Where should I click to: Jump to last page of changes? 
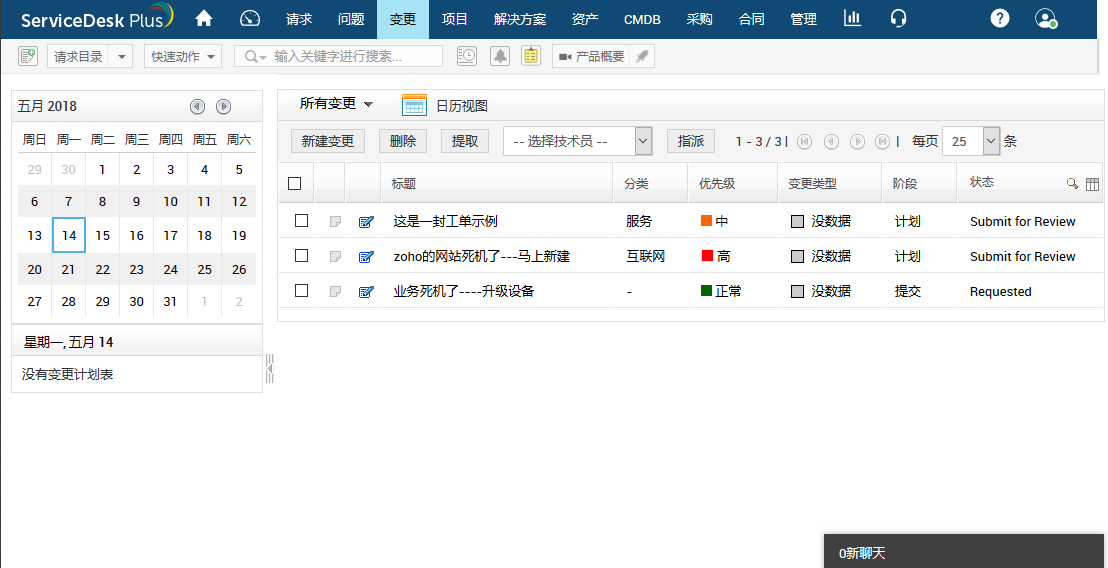click(883, 141)
